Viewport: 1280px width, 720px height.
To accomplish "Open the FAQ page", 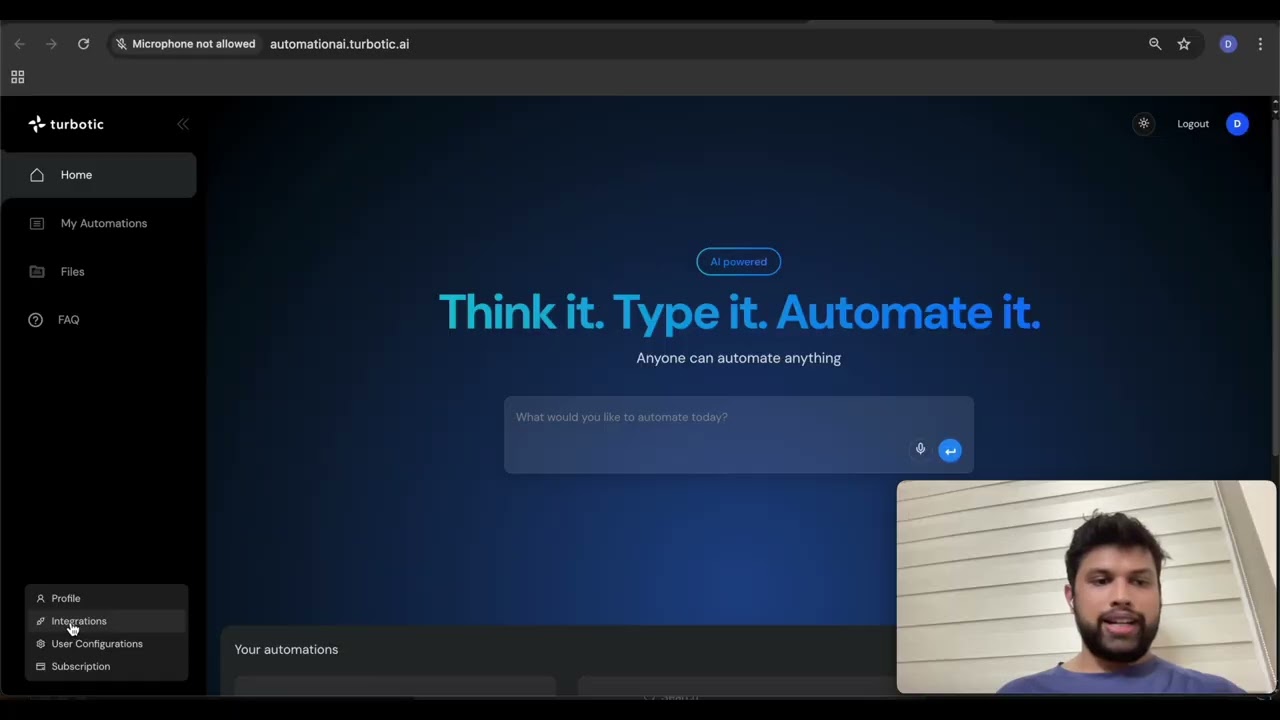I will (68, 320).
